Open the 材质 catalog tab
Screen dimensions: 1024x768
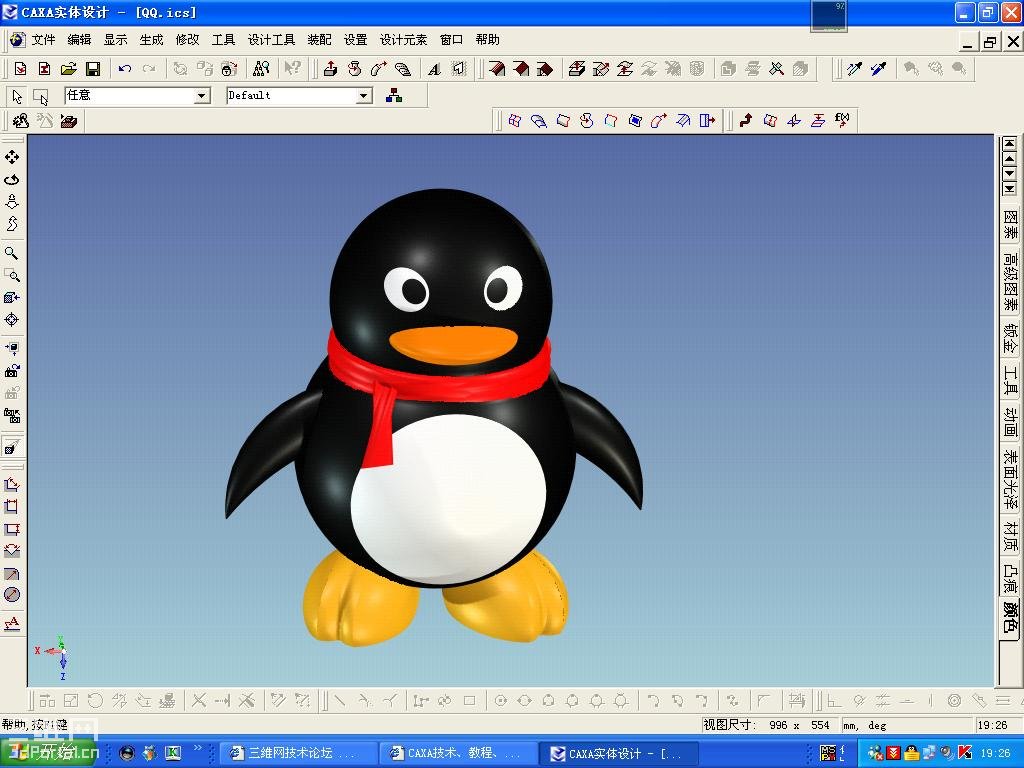tap(1010, 535)
